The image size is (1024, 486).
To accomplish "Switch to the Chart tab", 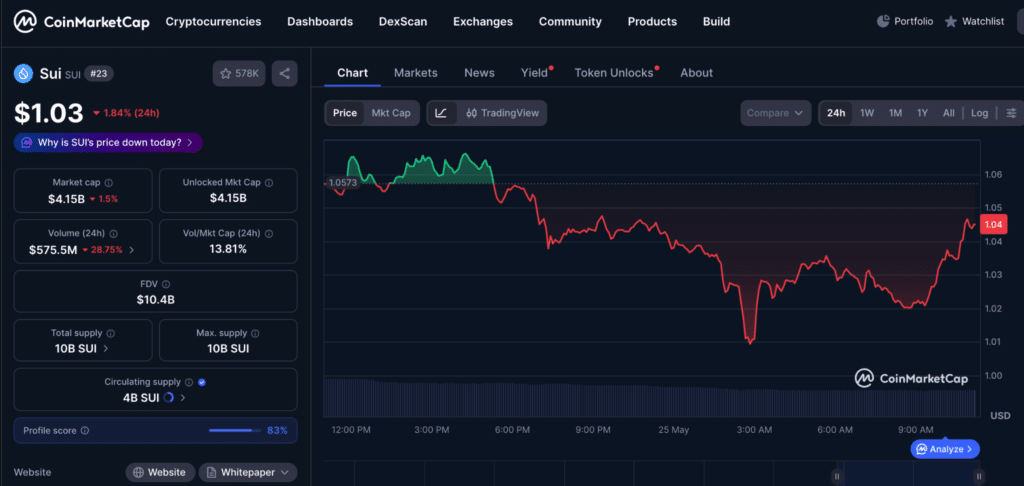I will pyautogui.click(x=353, y=73).
